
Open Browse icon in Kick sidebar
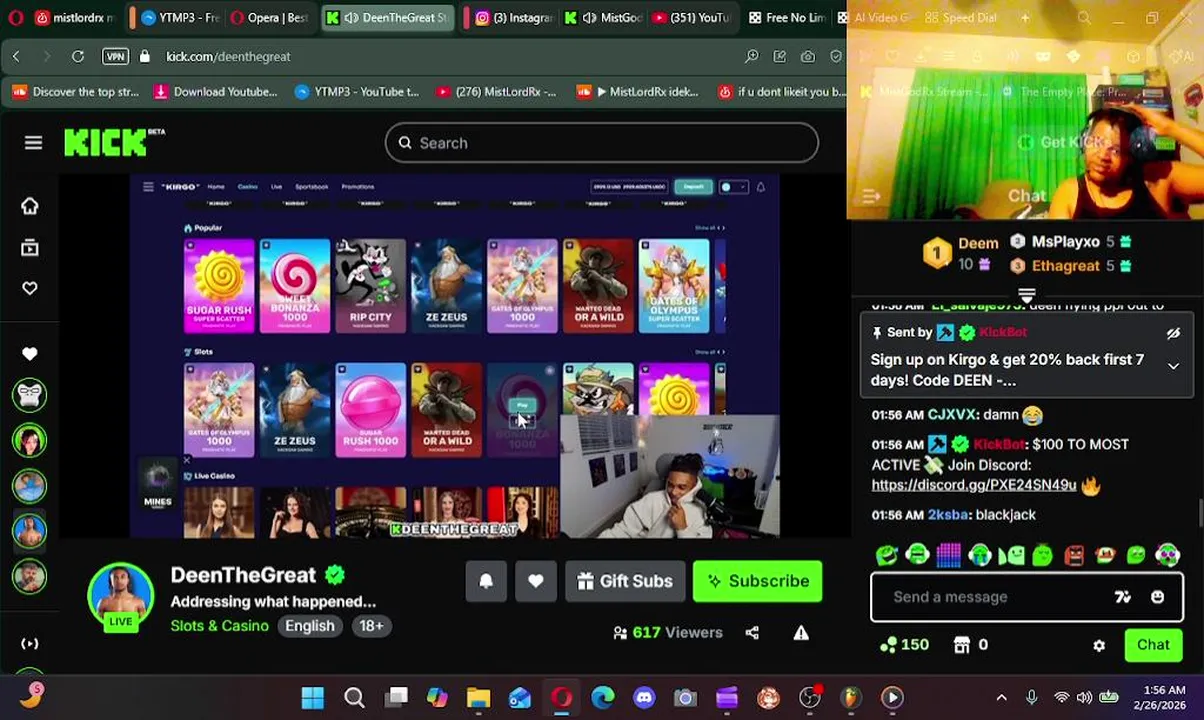(30, 248)
